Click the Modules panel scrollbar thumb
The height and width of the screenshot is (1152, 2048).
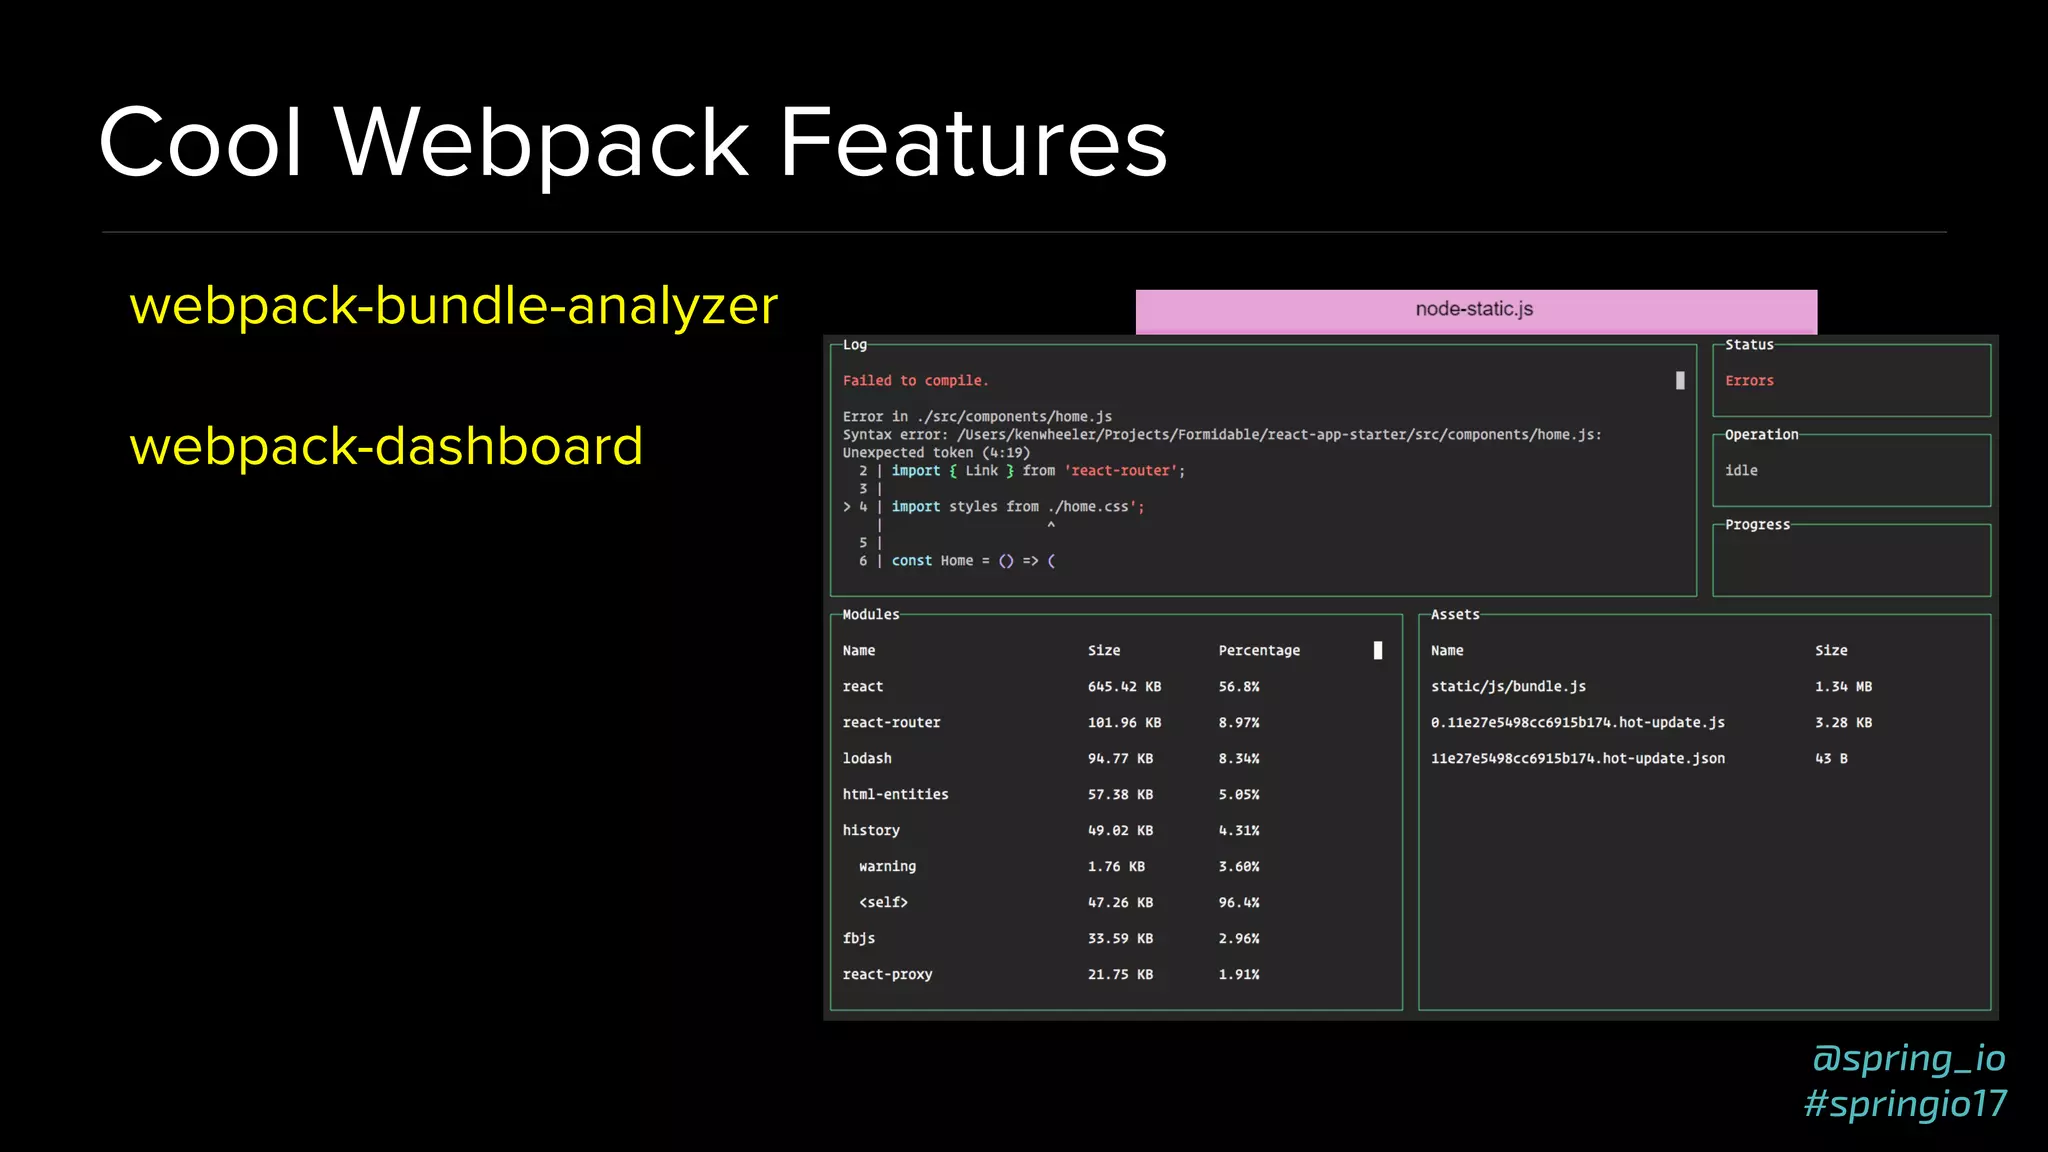1378,650
